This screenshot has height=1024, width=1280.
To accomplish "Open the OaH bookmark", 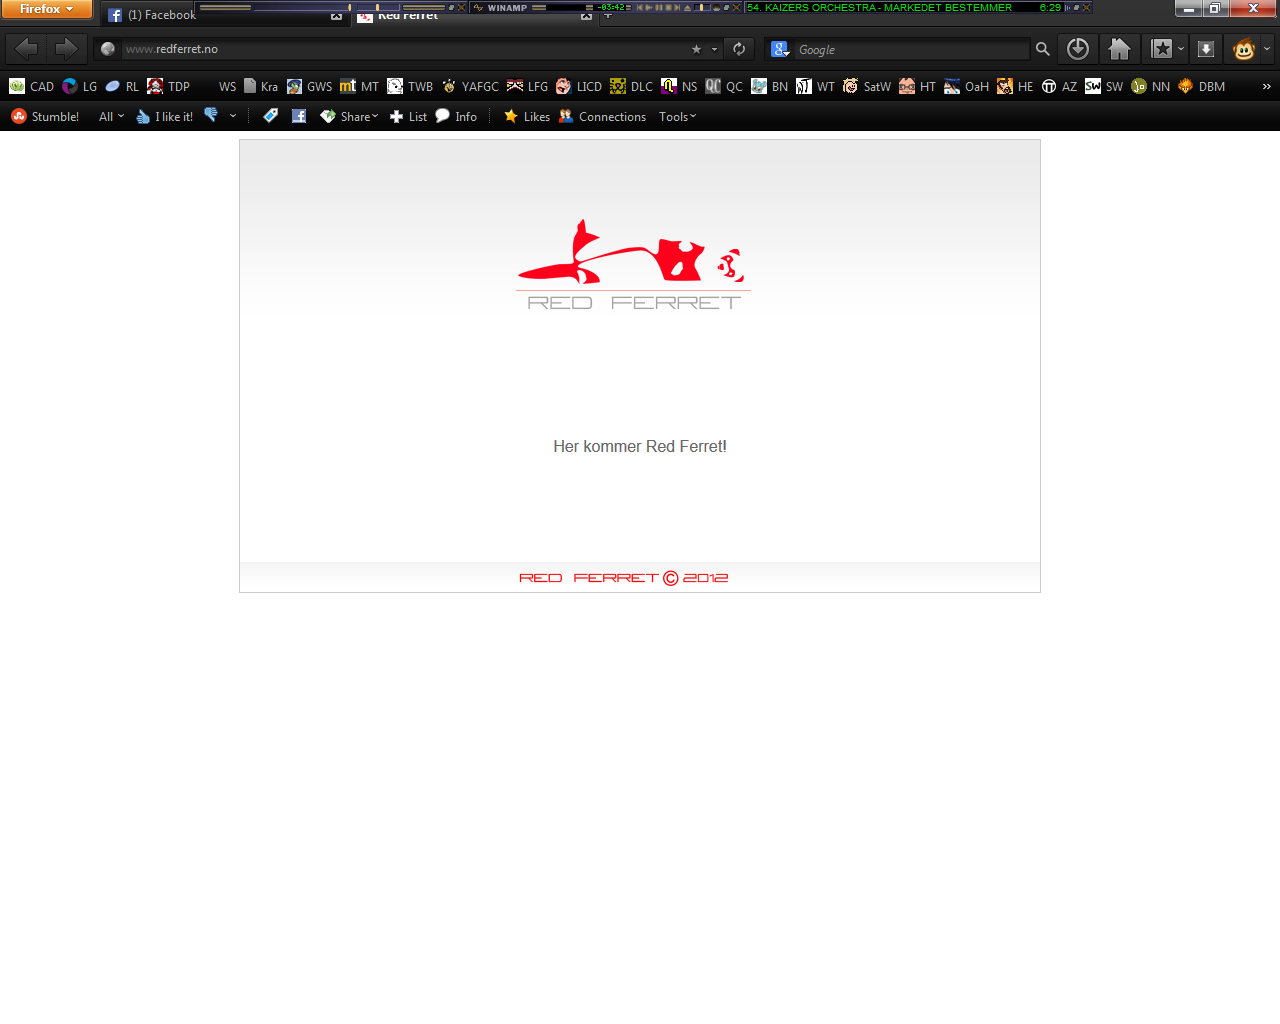I will (x=966, y=87).
